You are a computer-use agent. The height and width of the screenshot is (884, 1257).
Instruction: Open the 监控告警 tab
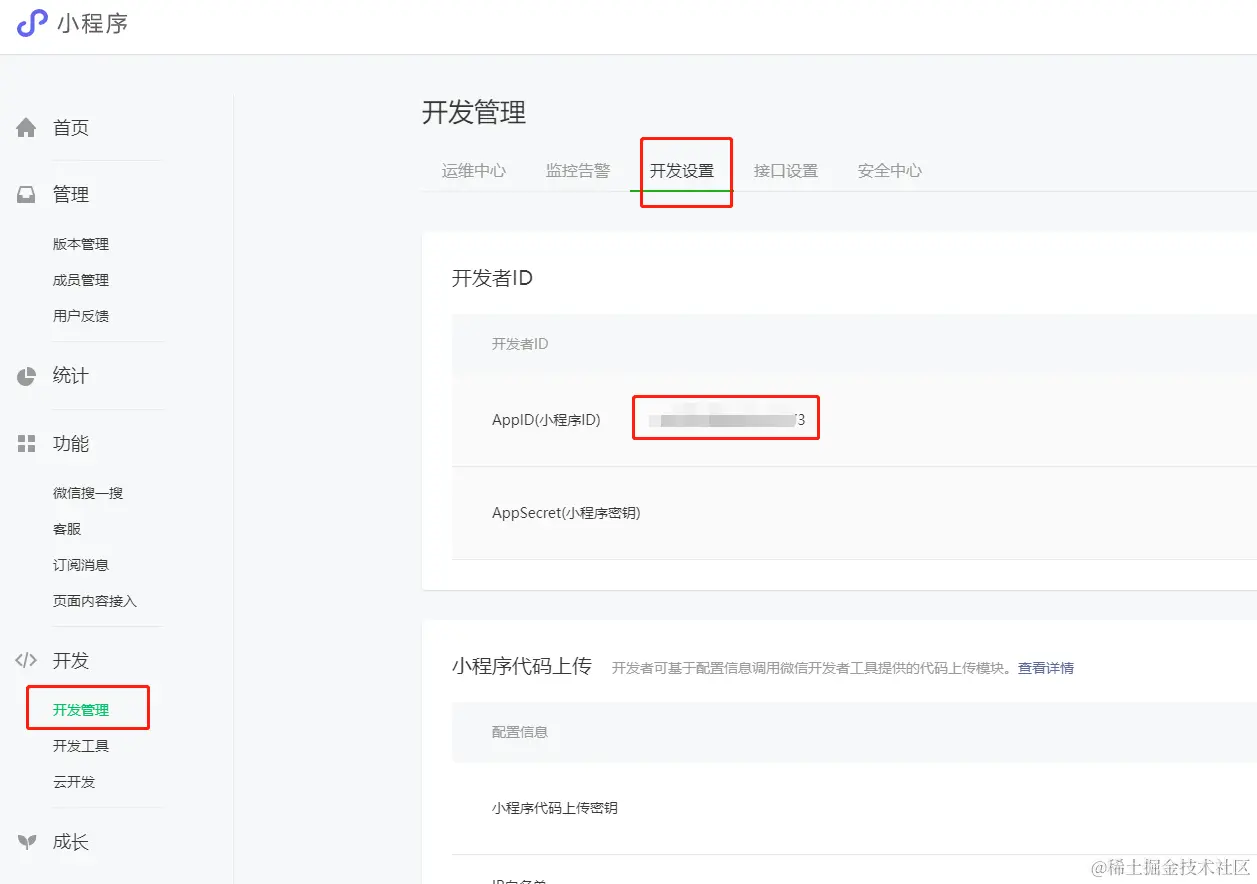tap(578, 170)
